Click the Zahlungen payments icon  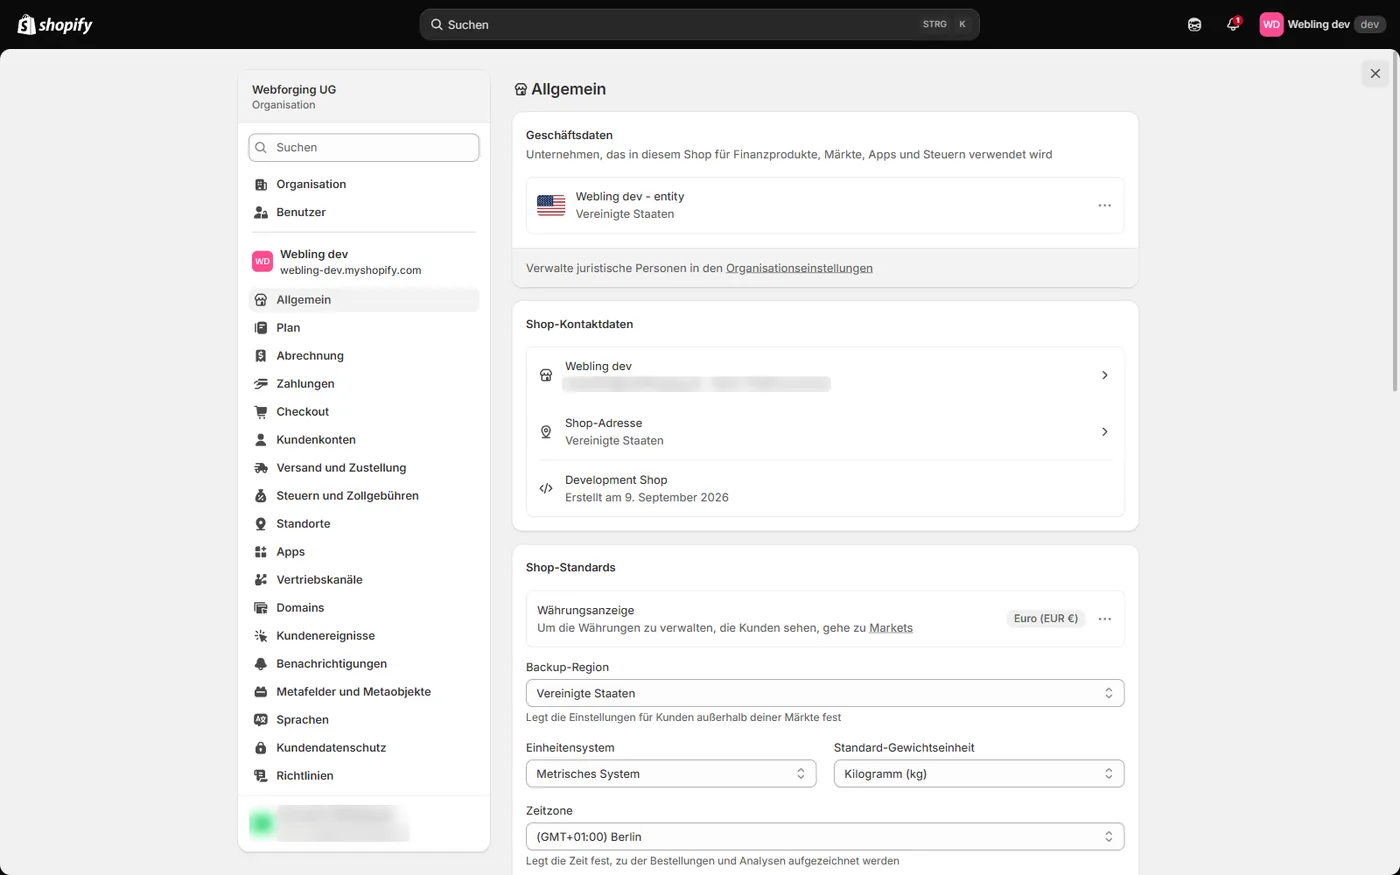pyautogui.click(x=261, y=384)
